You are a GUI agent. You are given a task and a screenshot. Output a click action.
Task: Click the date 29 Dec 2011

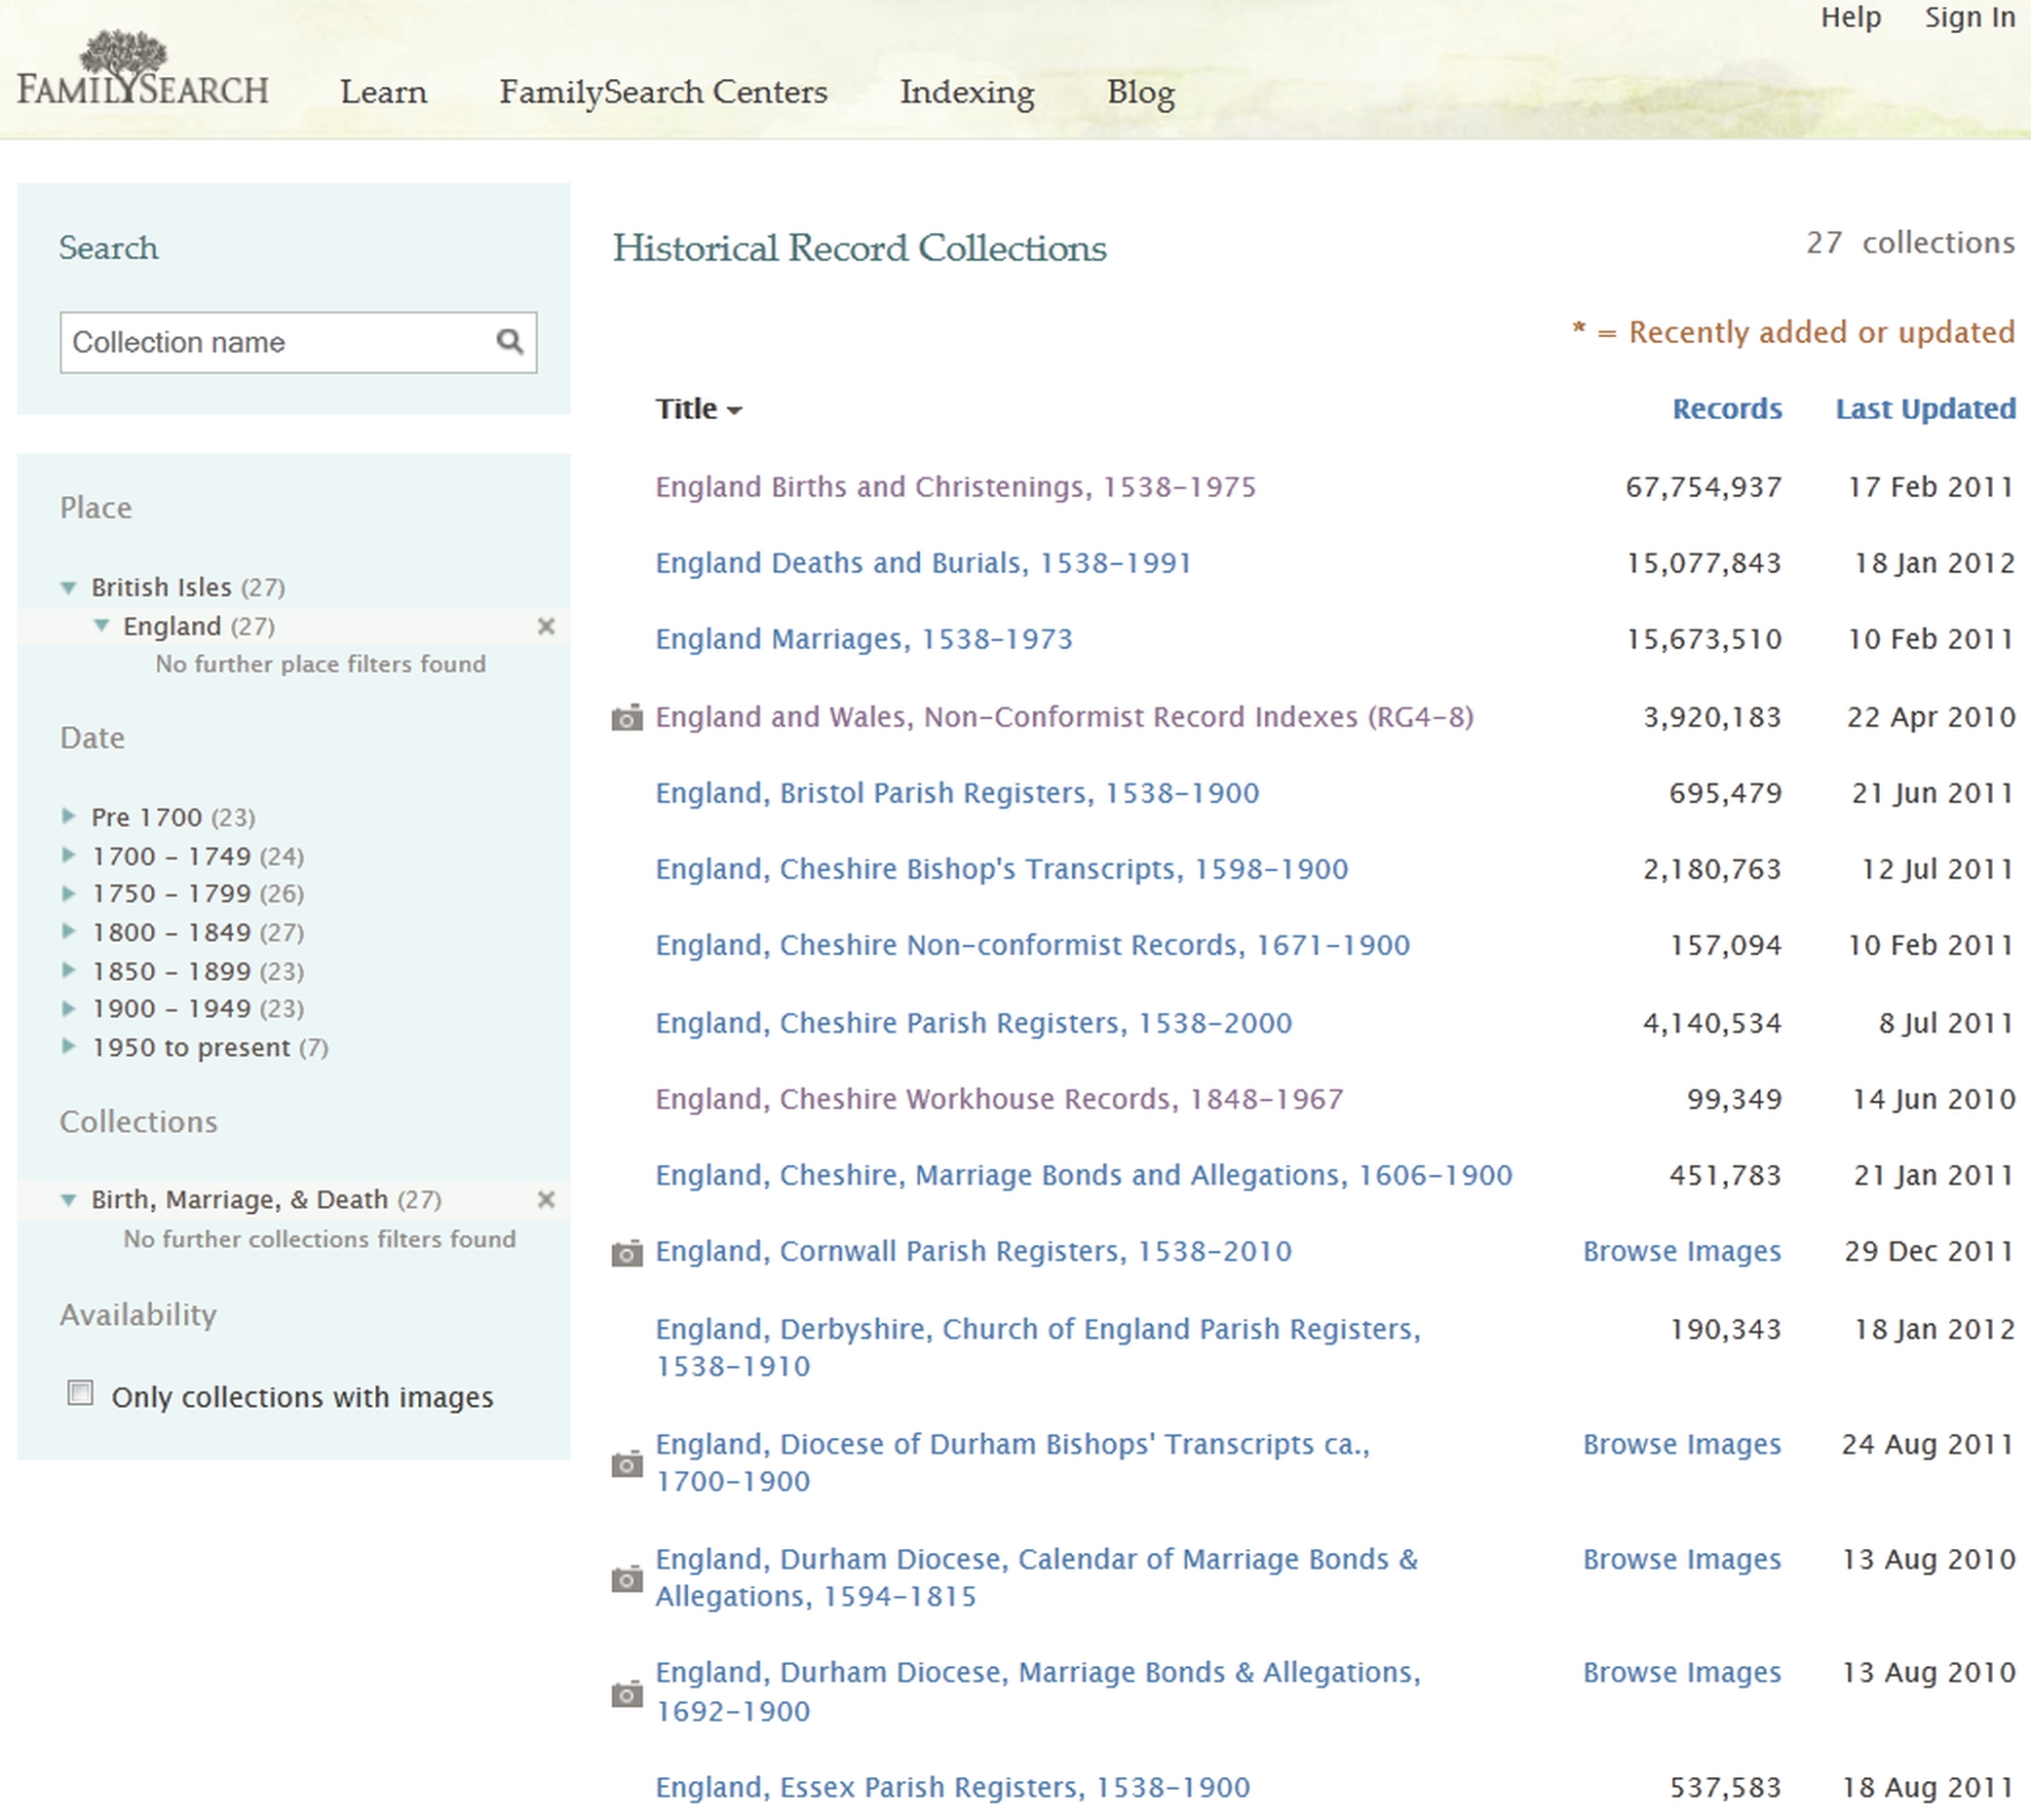(1929, 1251)
